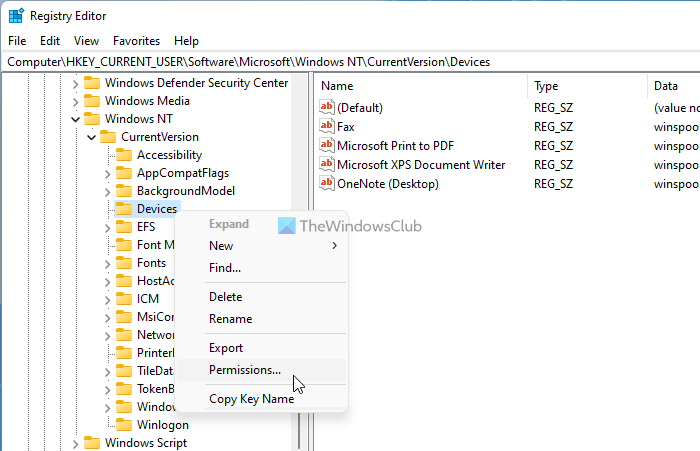Choose Permissions... from the context menu
The width and height of the screenshot is (700, 451).
click(x=245, y=370)
